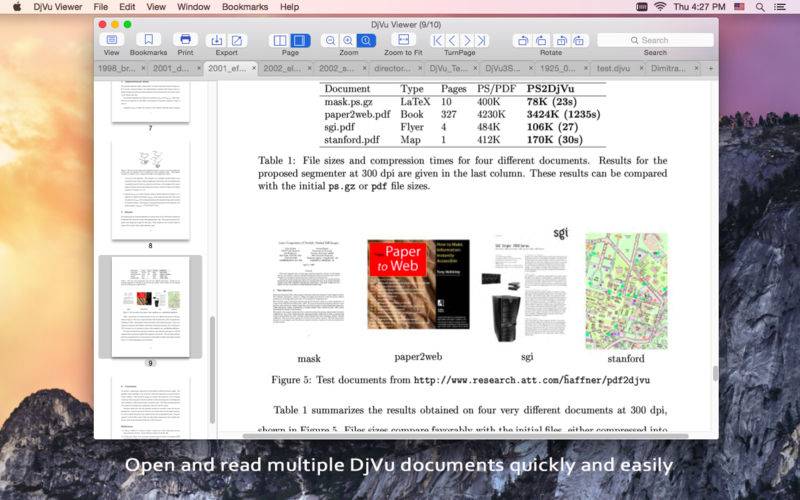Open the View sidebar options button
The width and height of the screenshot is (800, 500).
[x=111, y=40]
